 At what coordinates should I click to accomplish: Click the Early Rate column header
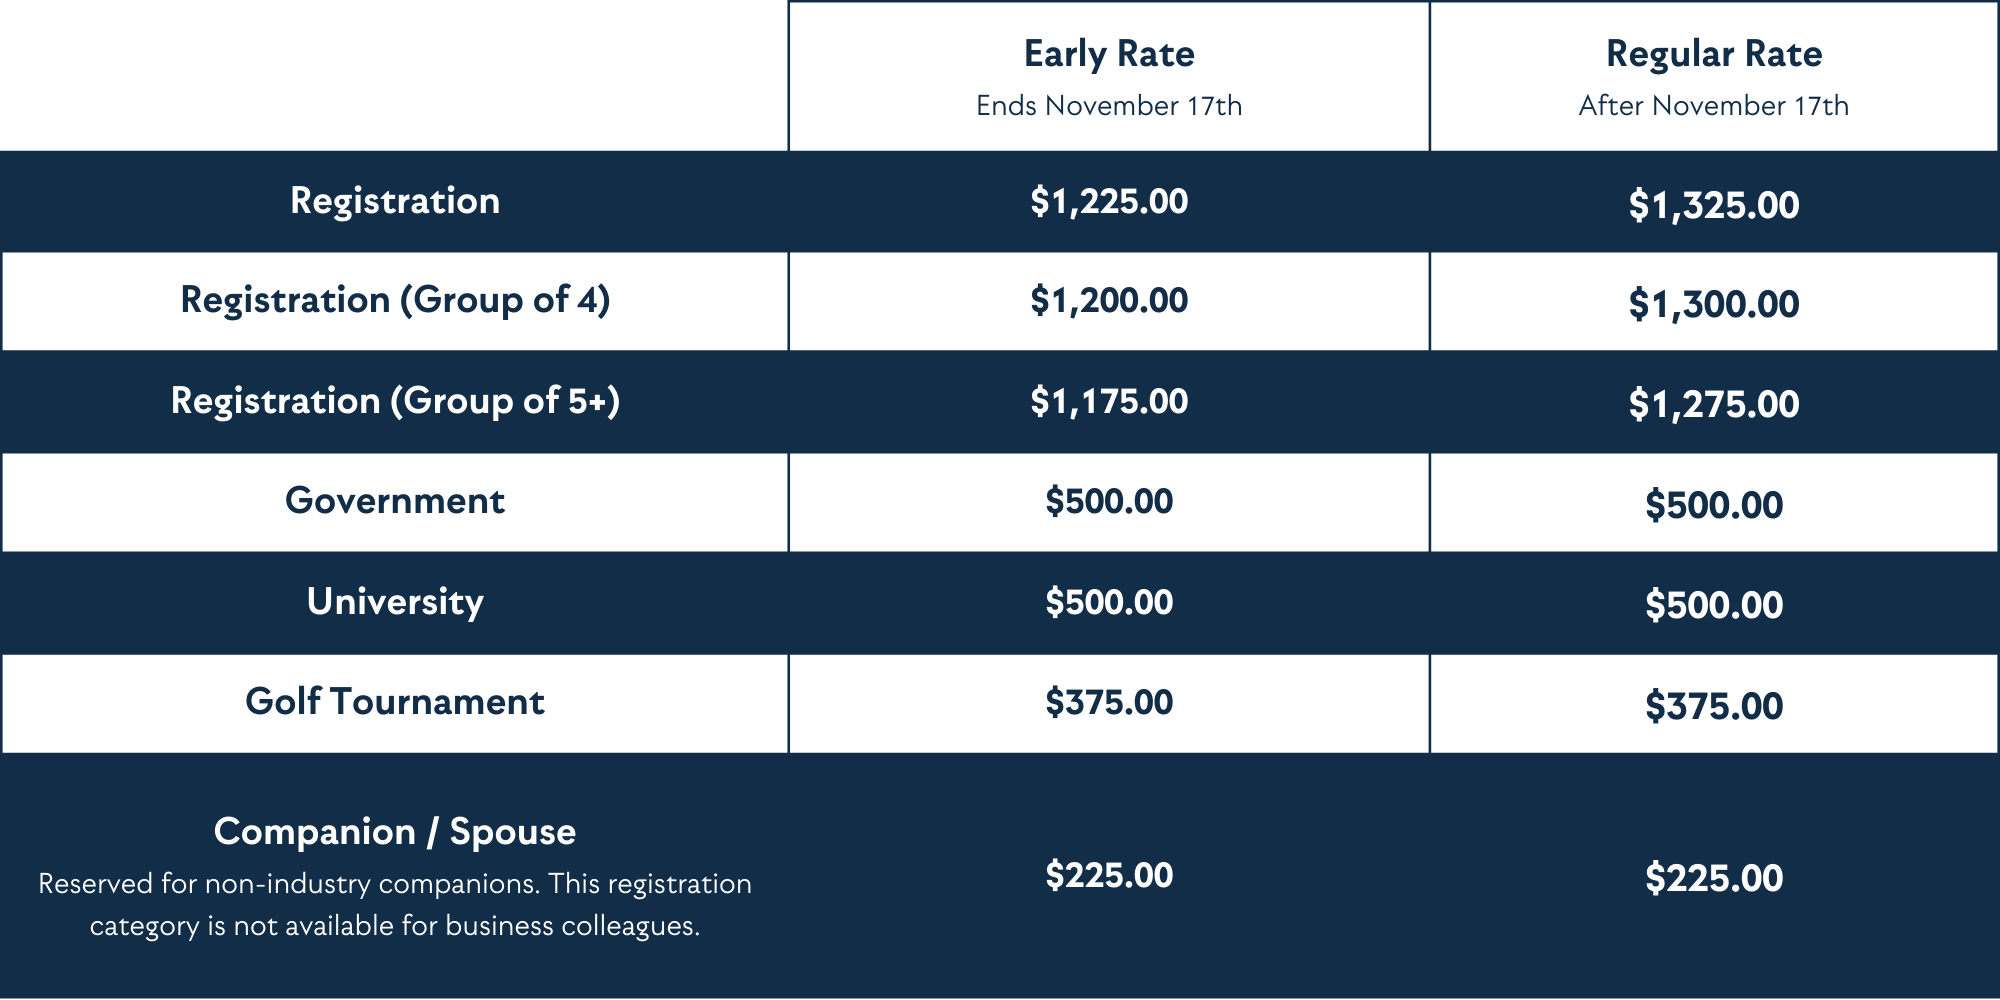point(1109,54)
